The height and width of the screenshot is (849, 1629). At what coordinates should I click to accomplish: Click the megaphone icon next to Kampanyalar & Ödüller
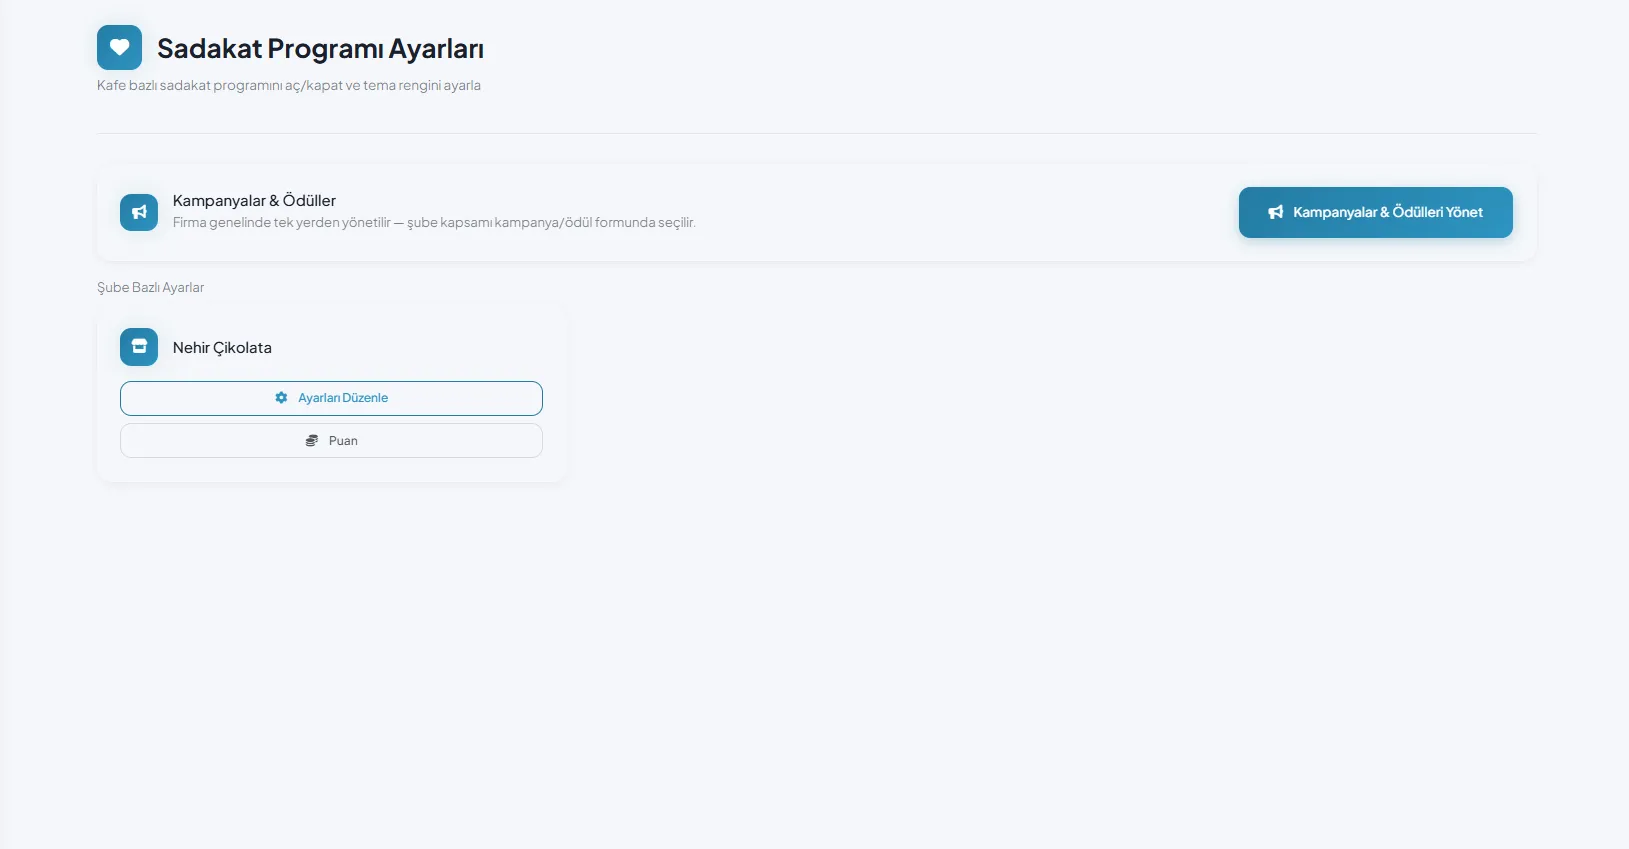tap(139, 212)
